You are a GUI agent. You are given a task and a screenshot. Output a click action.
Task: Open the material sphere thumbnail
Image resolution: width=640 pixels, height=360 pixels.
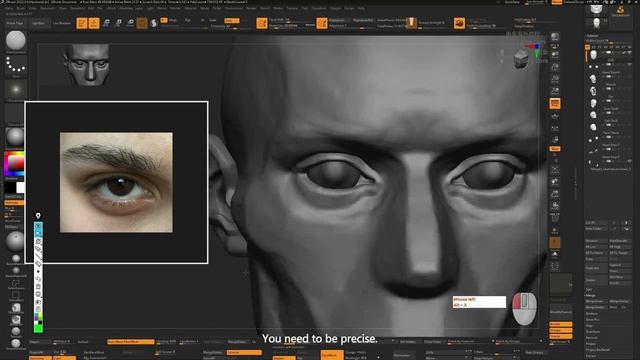[16, 137]
